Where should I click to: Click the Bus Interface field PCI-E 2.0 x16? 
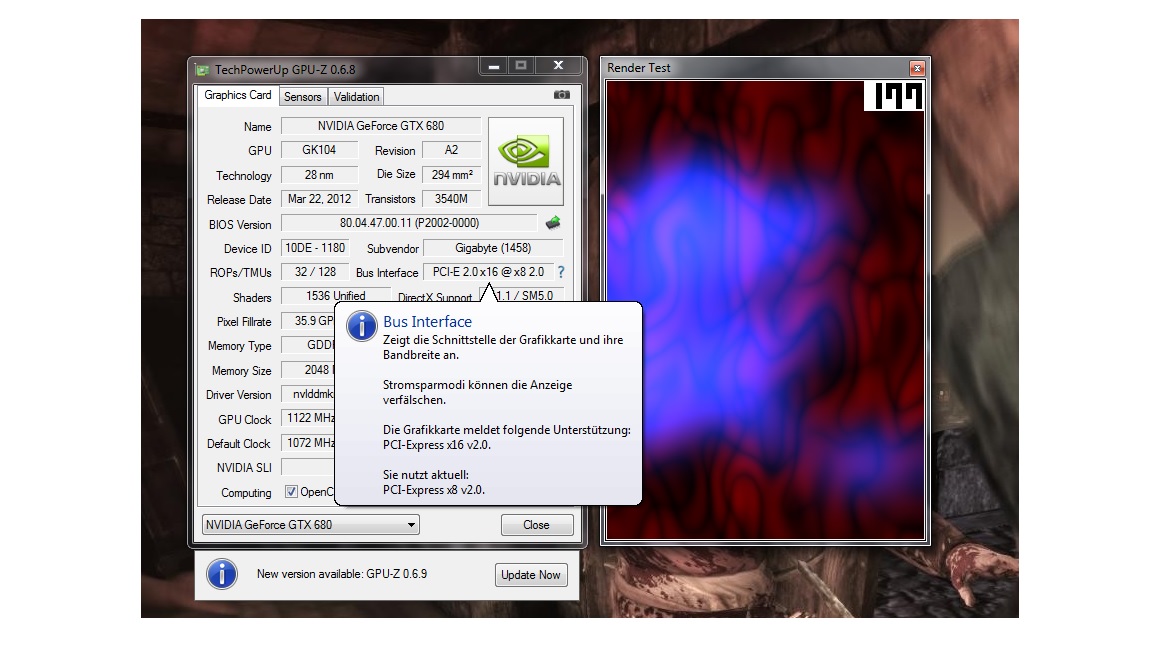pos(489,272)
